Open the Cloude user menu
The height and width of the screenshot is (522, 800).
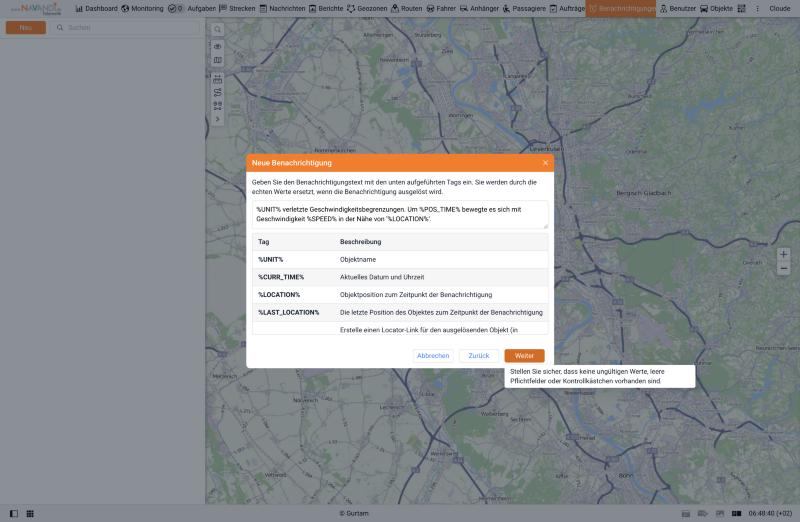(x=780, y=9)
